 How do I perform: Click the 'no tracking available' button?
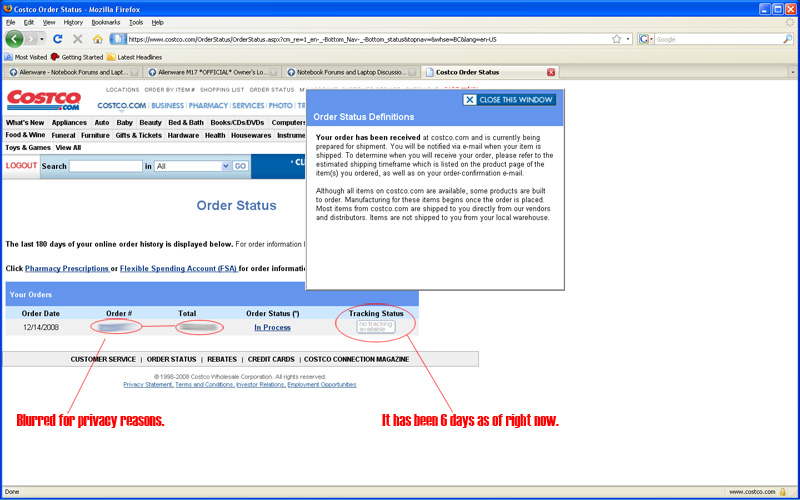pyautogui.click(x=376, y=327)
